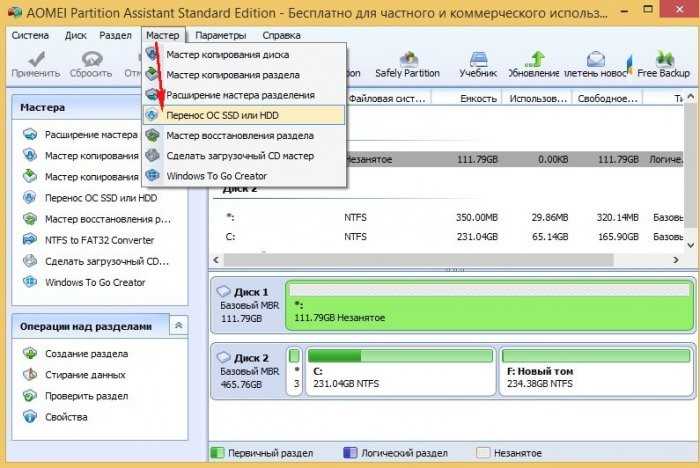Click icon beside Мастер восстановления р... in sidebar
This screenshot has height=468, width=700.
click(x=30, y=218)
